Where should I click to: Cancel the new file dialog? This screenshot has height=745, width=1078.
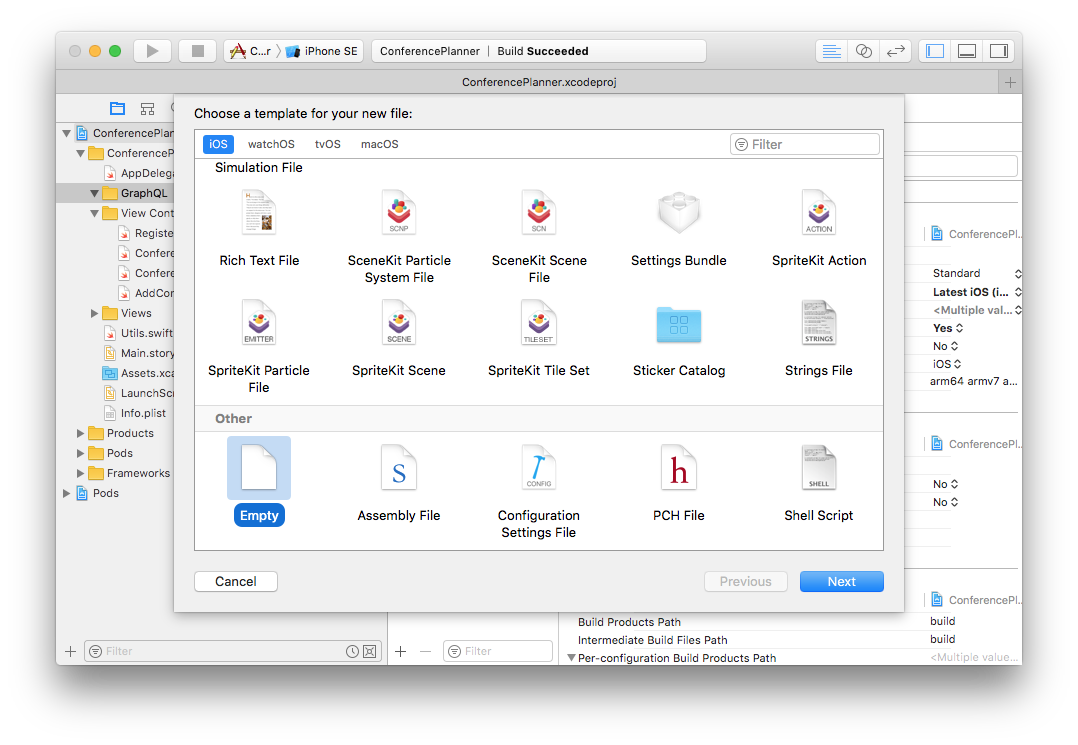pyautogui.click(x=236, y=581)
